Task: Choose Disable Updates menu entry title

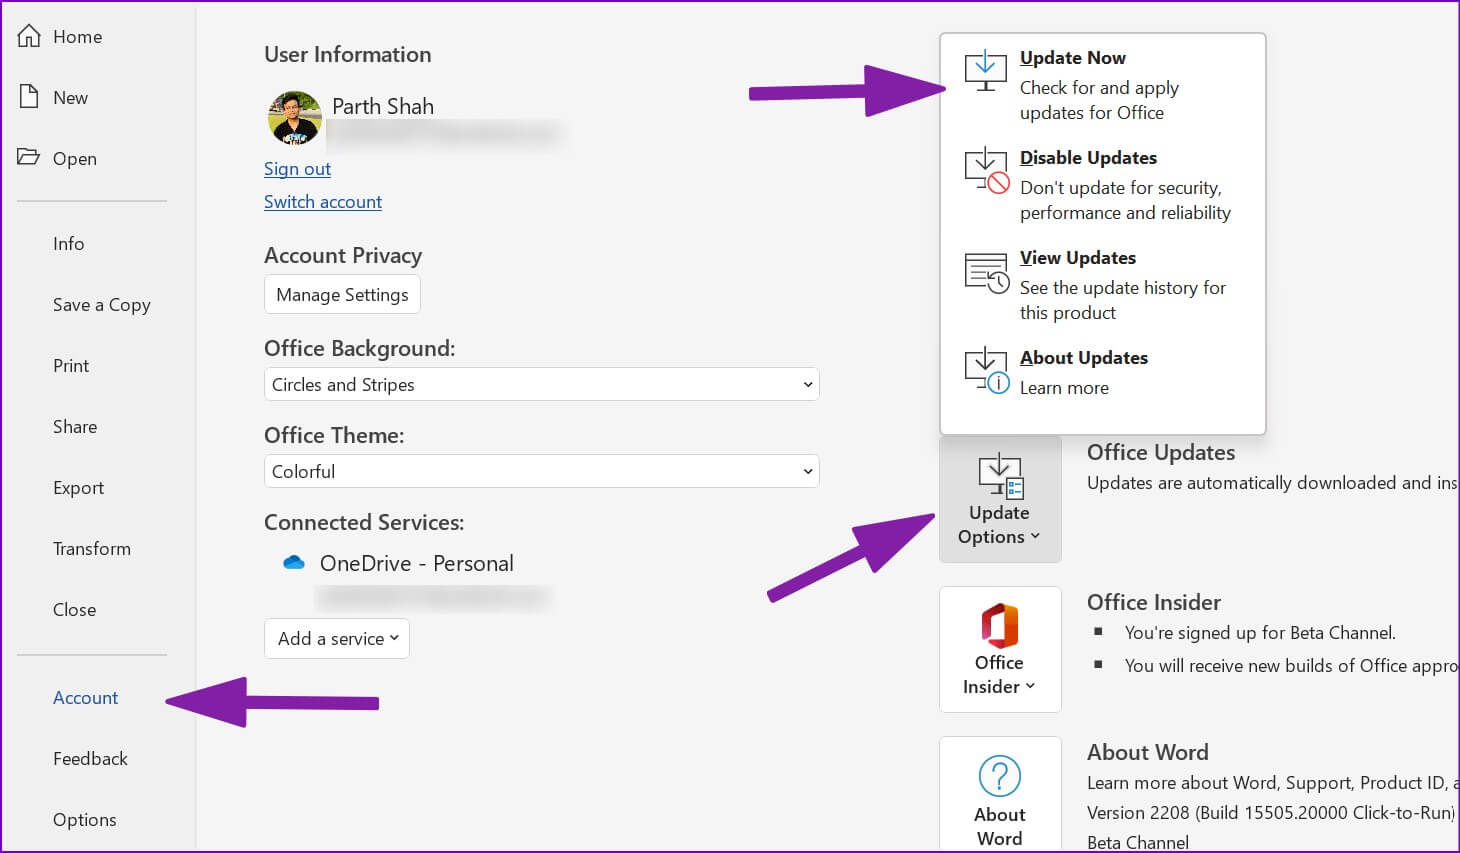Action: [1088, 158]
